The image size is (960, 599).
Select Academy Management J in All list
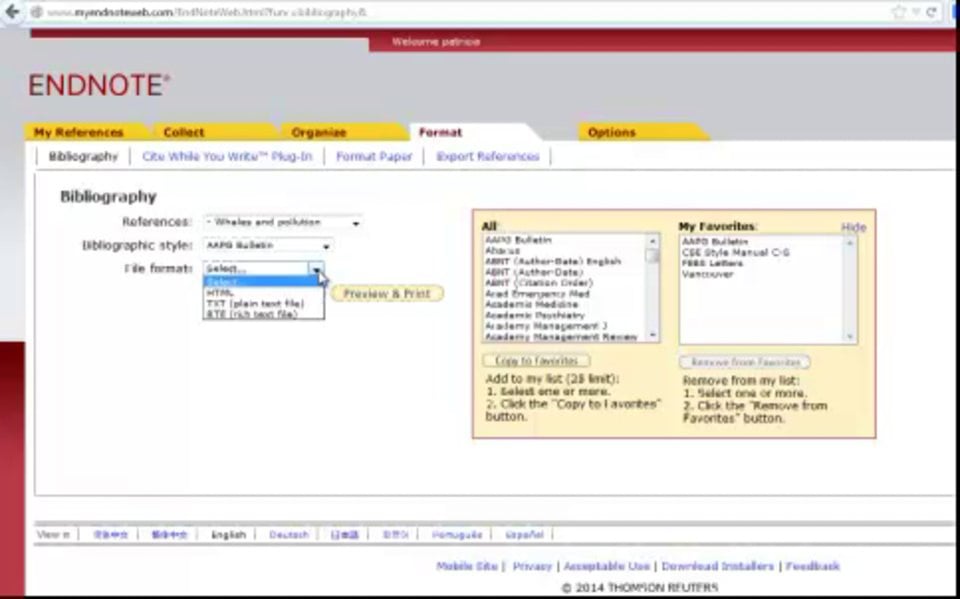pyautogui.click(x=546, y=326)
